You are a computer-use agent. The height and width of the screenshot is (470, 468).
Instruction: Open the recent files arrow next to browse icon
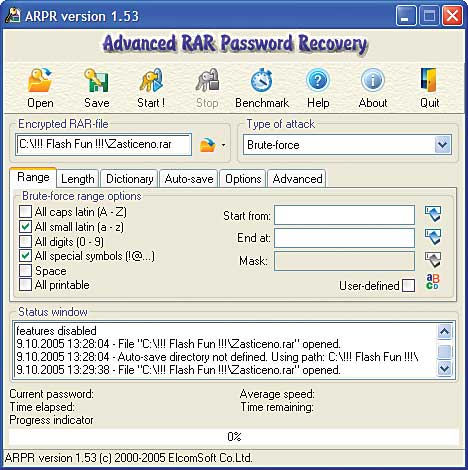[223, 145]
